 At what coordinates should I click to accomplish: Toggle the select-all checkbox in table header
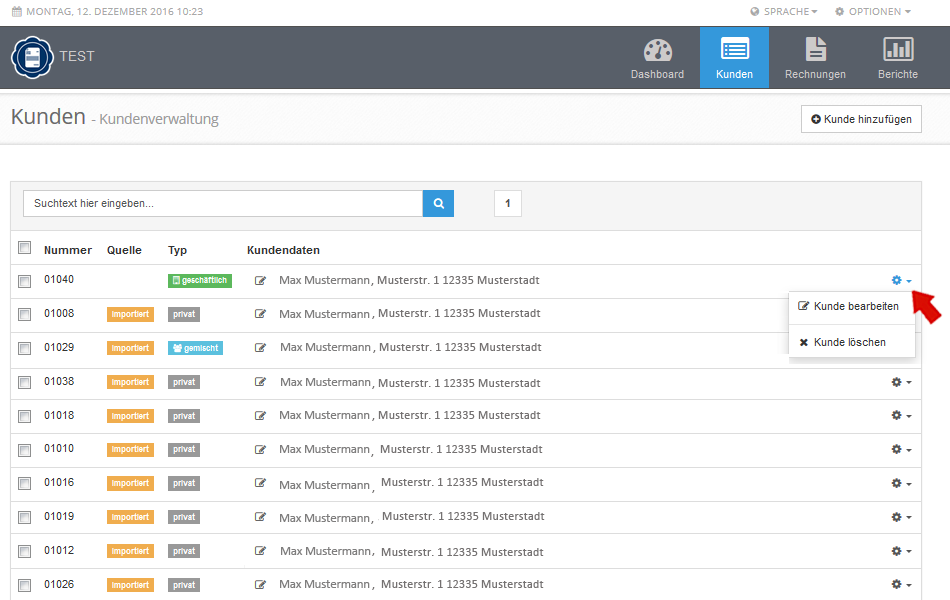[x=25, y=249]
